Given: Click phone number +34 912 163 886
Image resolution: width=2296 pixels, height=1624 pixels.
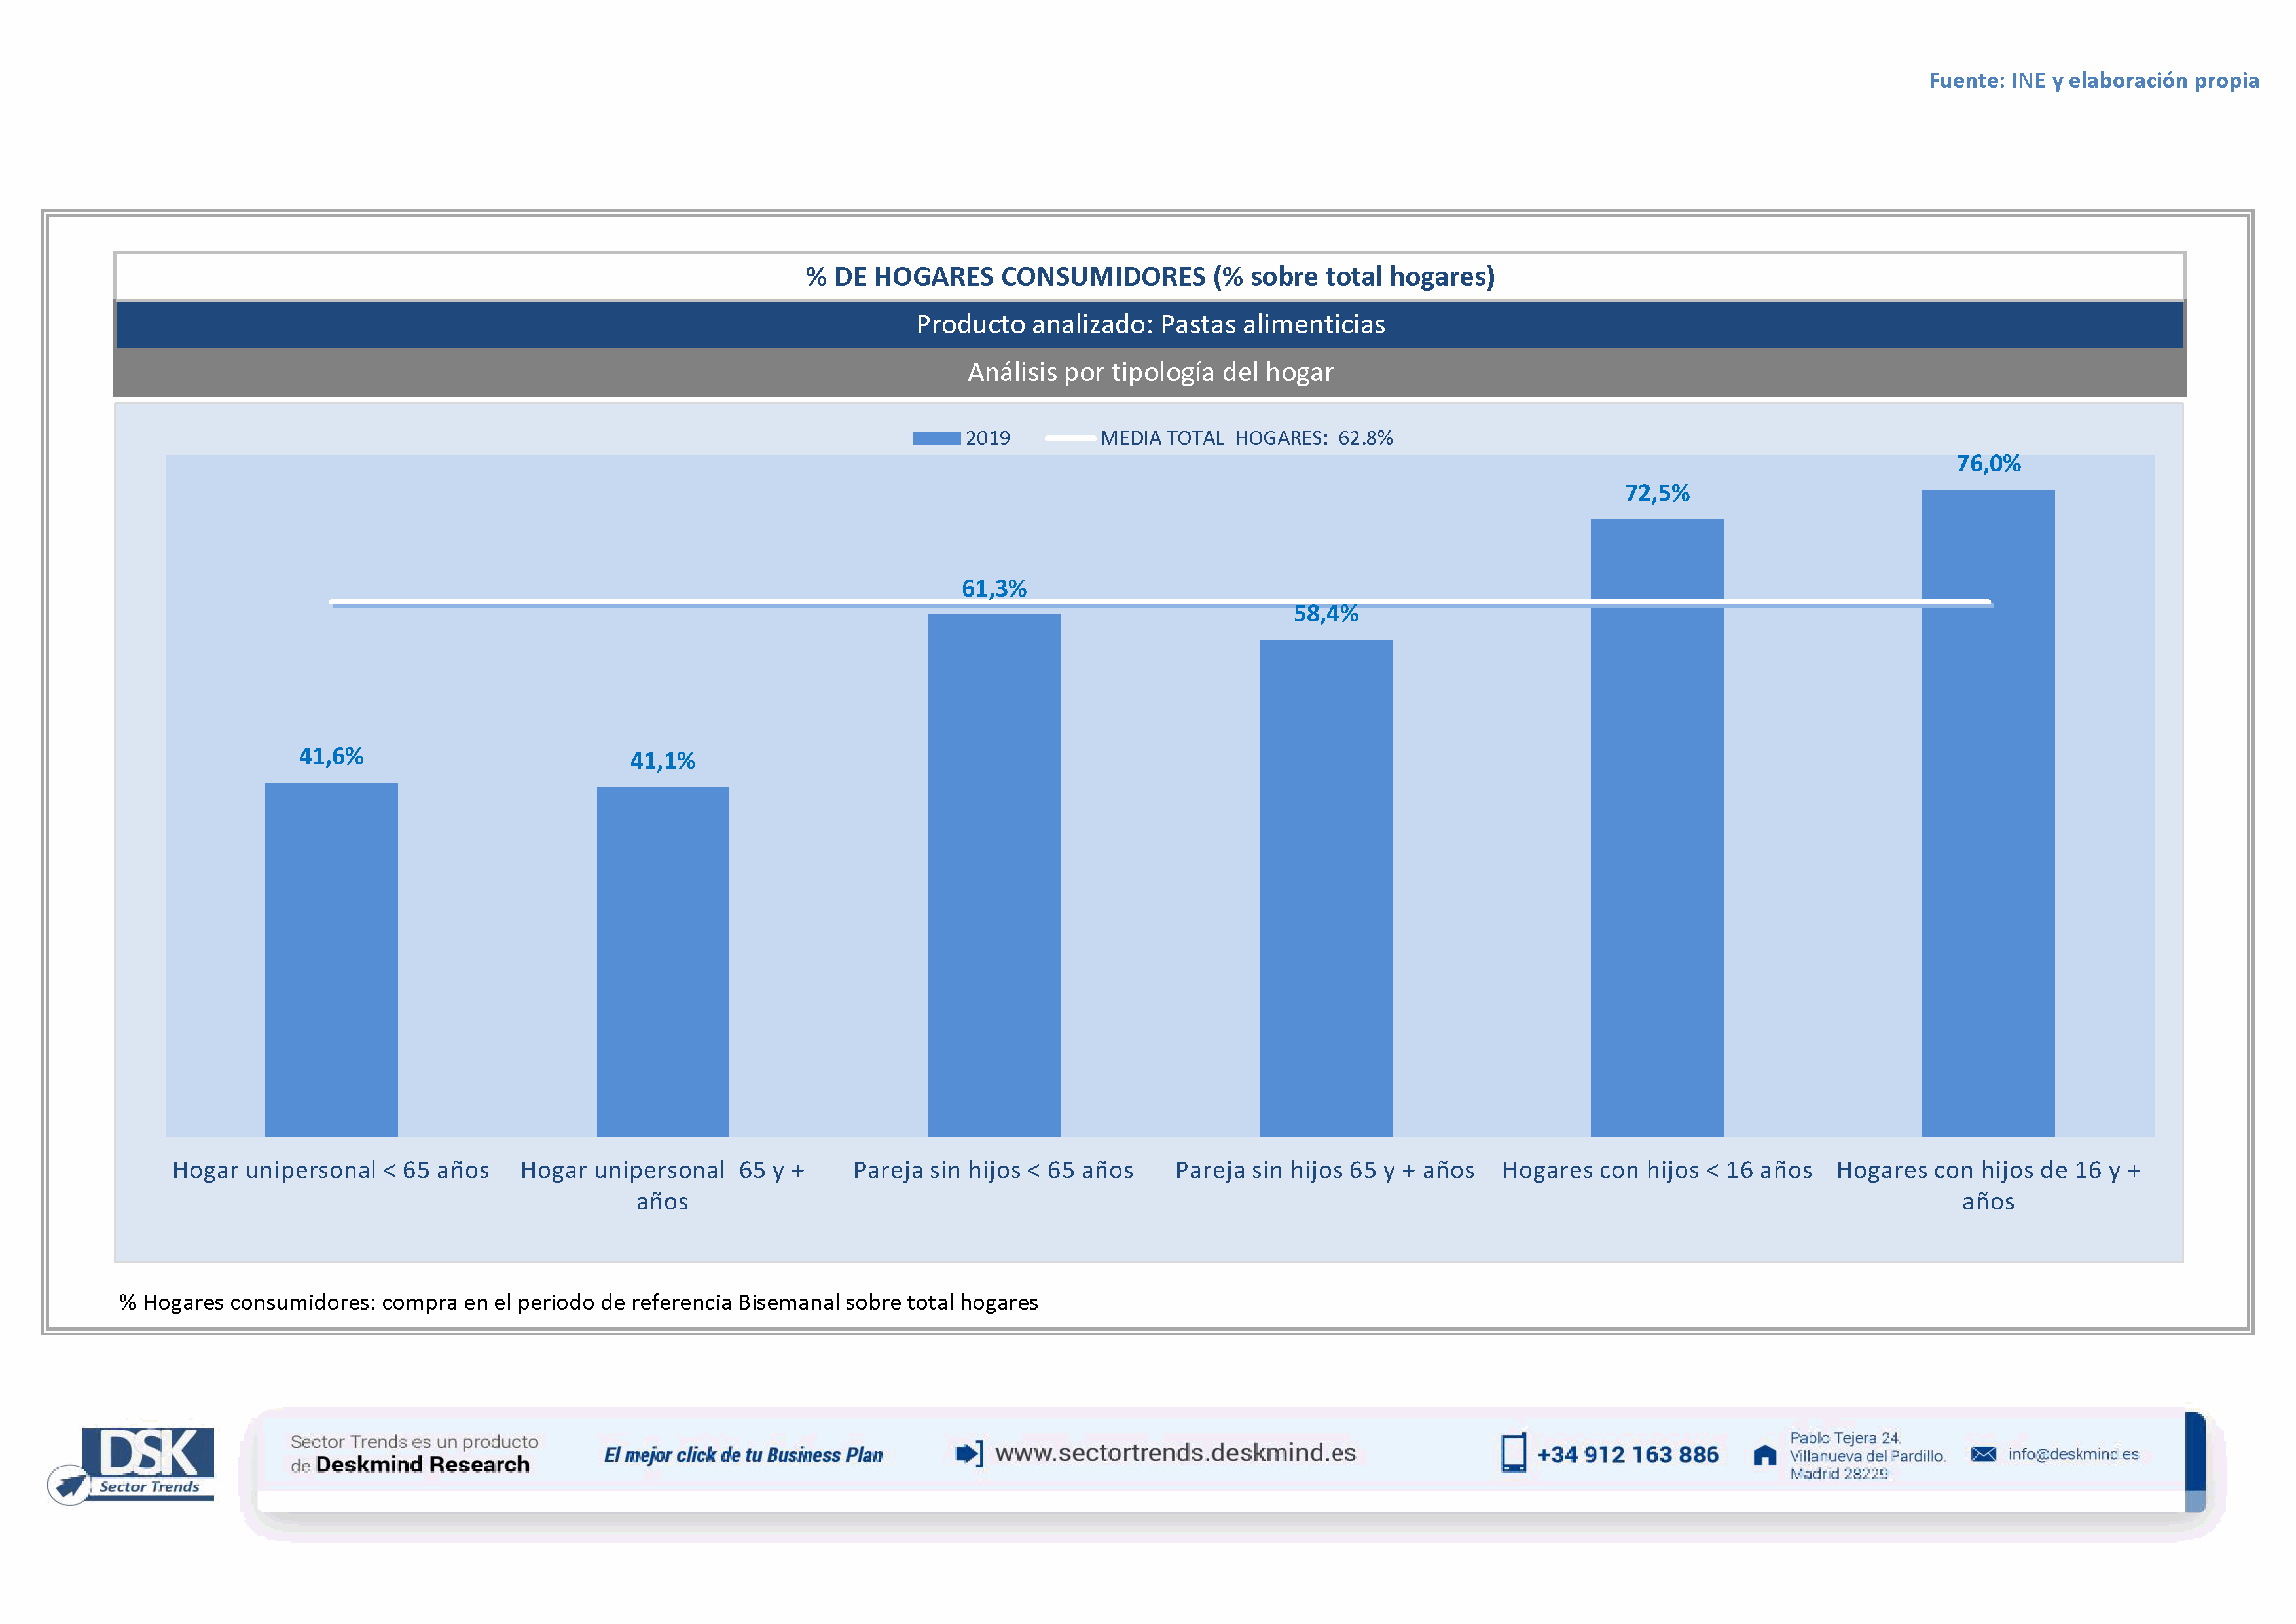Looking at the screenshot, I should coord(1627,1455).
